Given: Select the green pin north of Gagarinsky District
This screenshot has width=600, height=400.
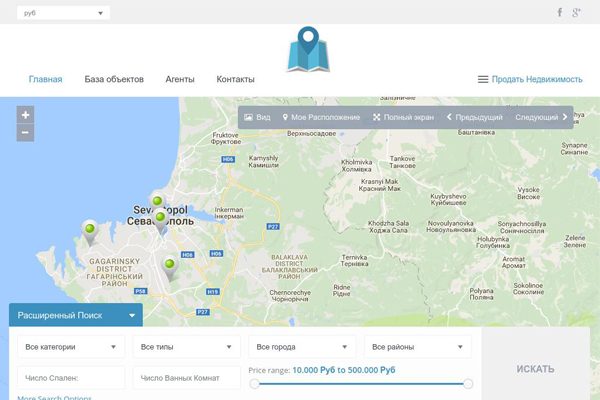Looking at the screenshot, I should click(x=90, y=232).
